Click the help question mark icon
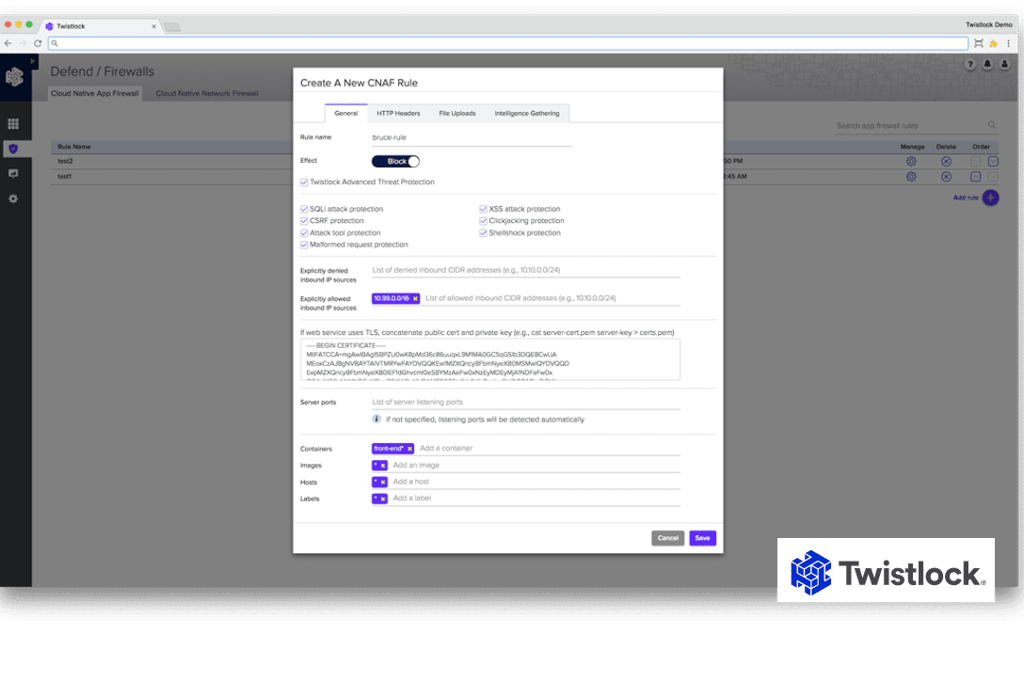 pyautogui.click(x=970, y=64)
